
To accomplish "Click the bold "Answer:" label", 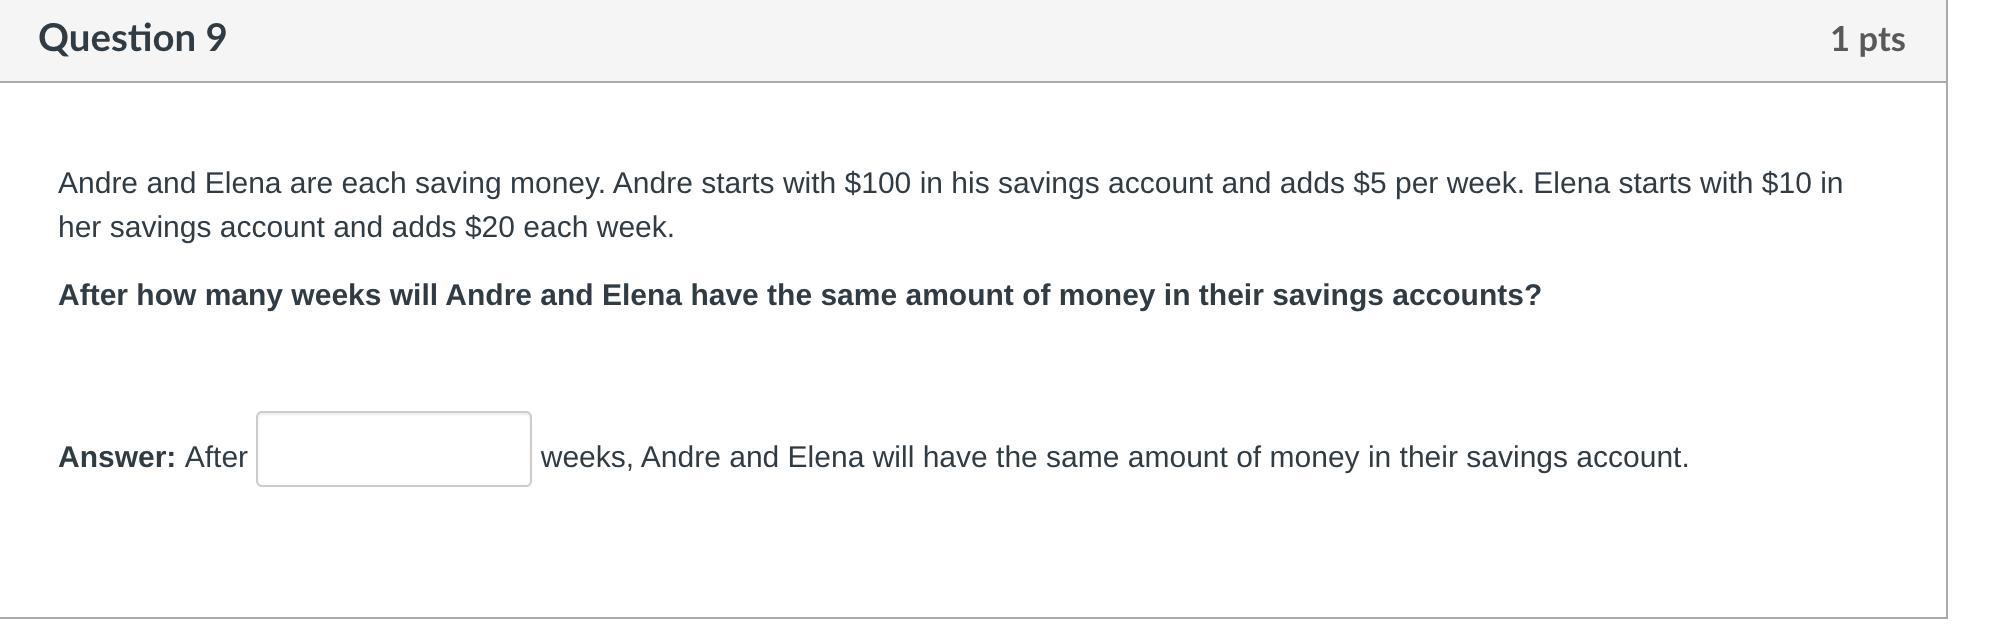I will [x=117, y=457].
